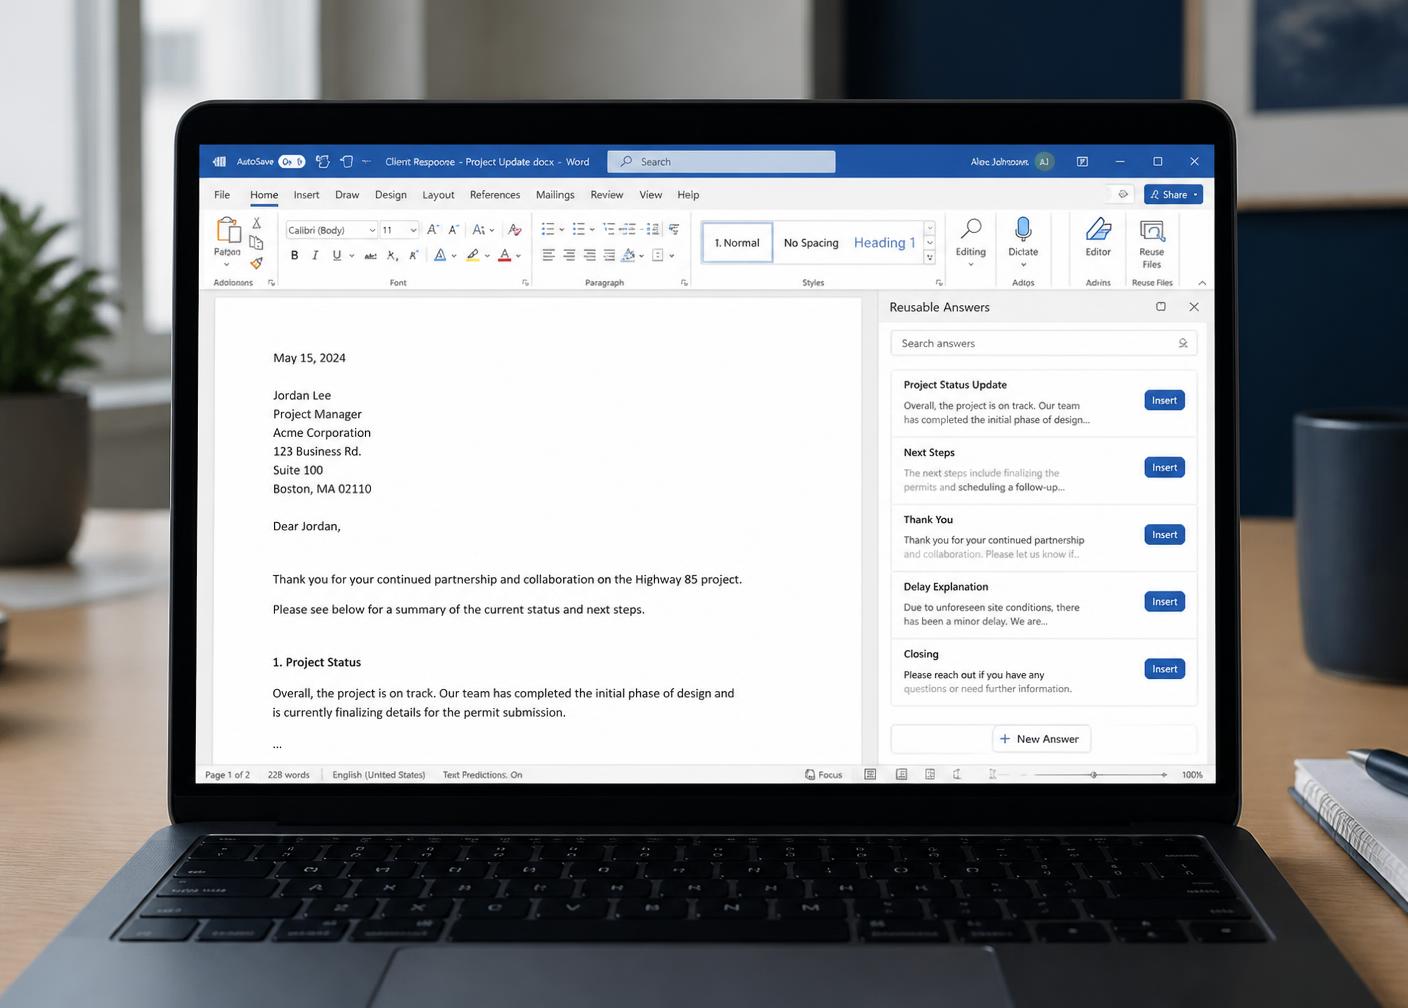The image size is (1408, 1008).
Task: Switch to the Mailings tab
Action: click(555, 195)
